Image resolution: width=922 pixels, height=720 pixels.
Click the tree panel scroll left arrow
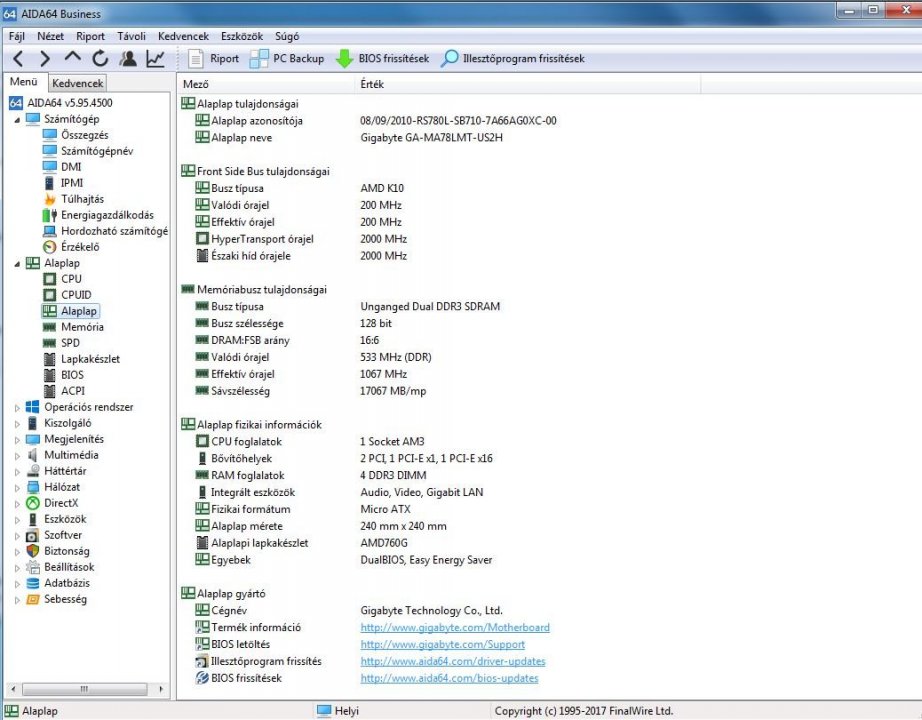click(x=13, y=689)
